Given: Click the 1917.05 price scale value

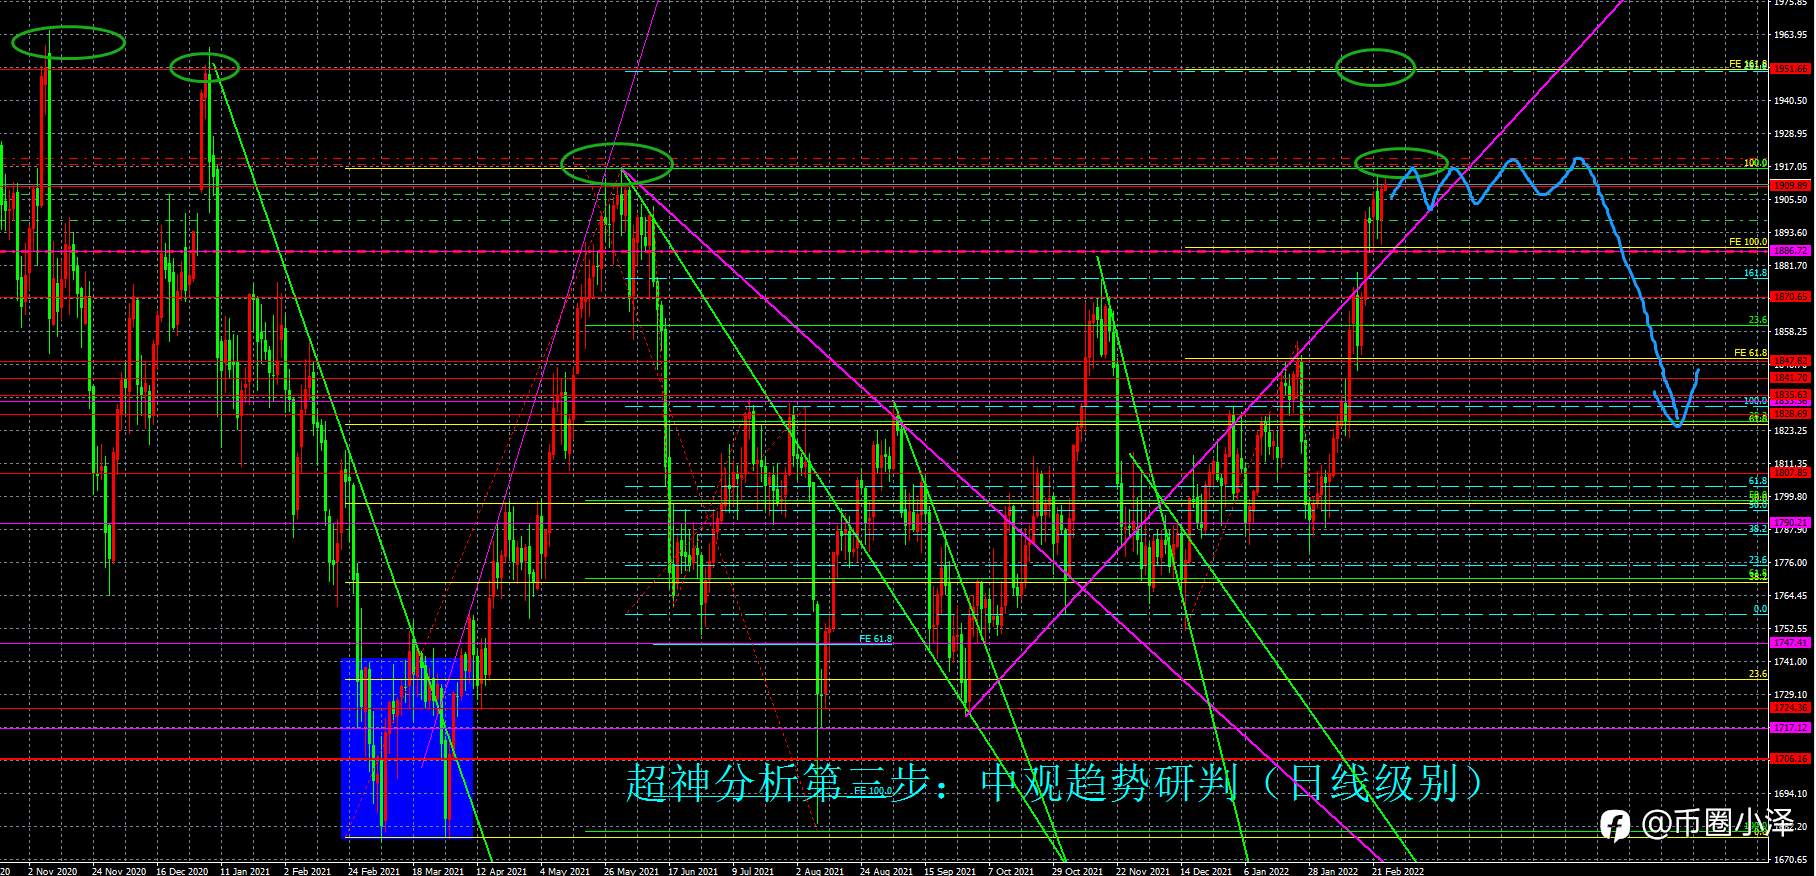Looking at the screenshot, I should (x=1790, y=167).
